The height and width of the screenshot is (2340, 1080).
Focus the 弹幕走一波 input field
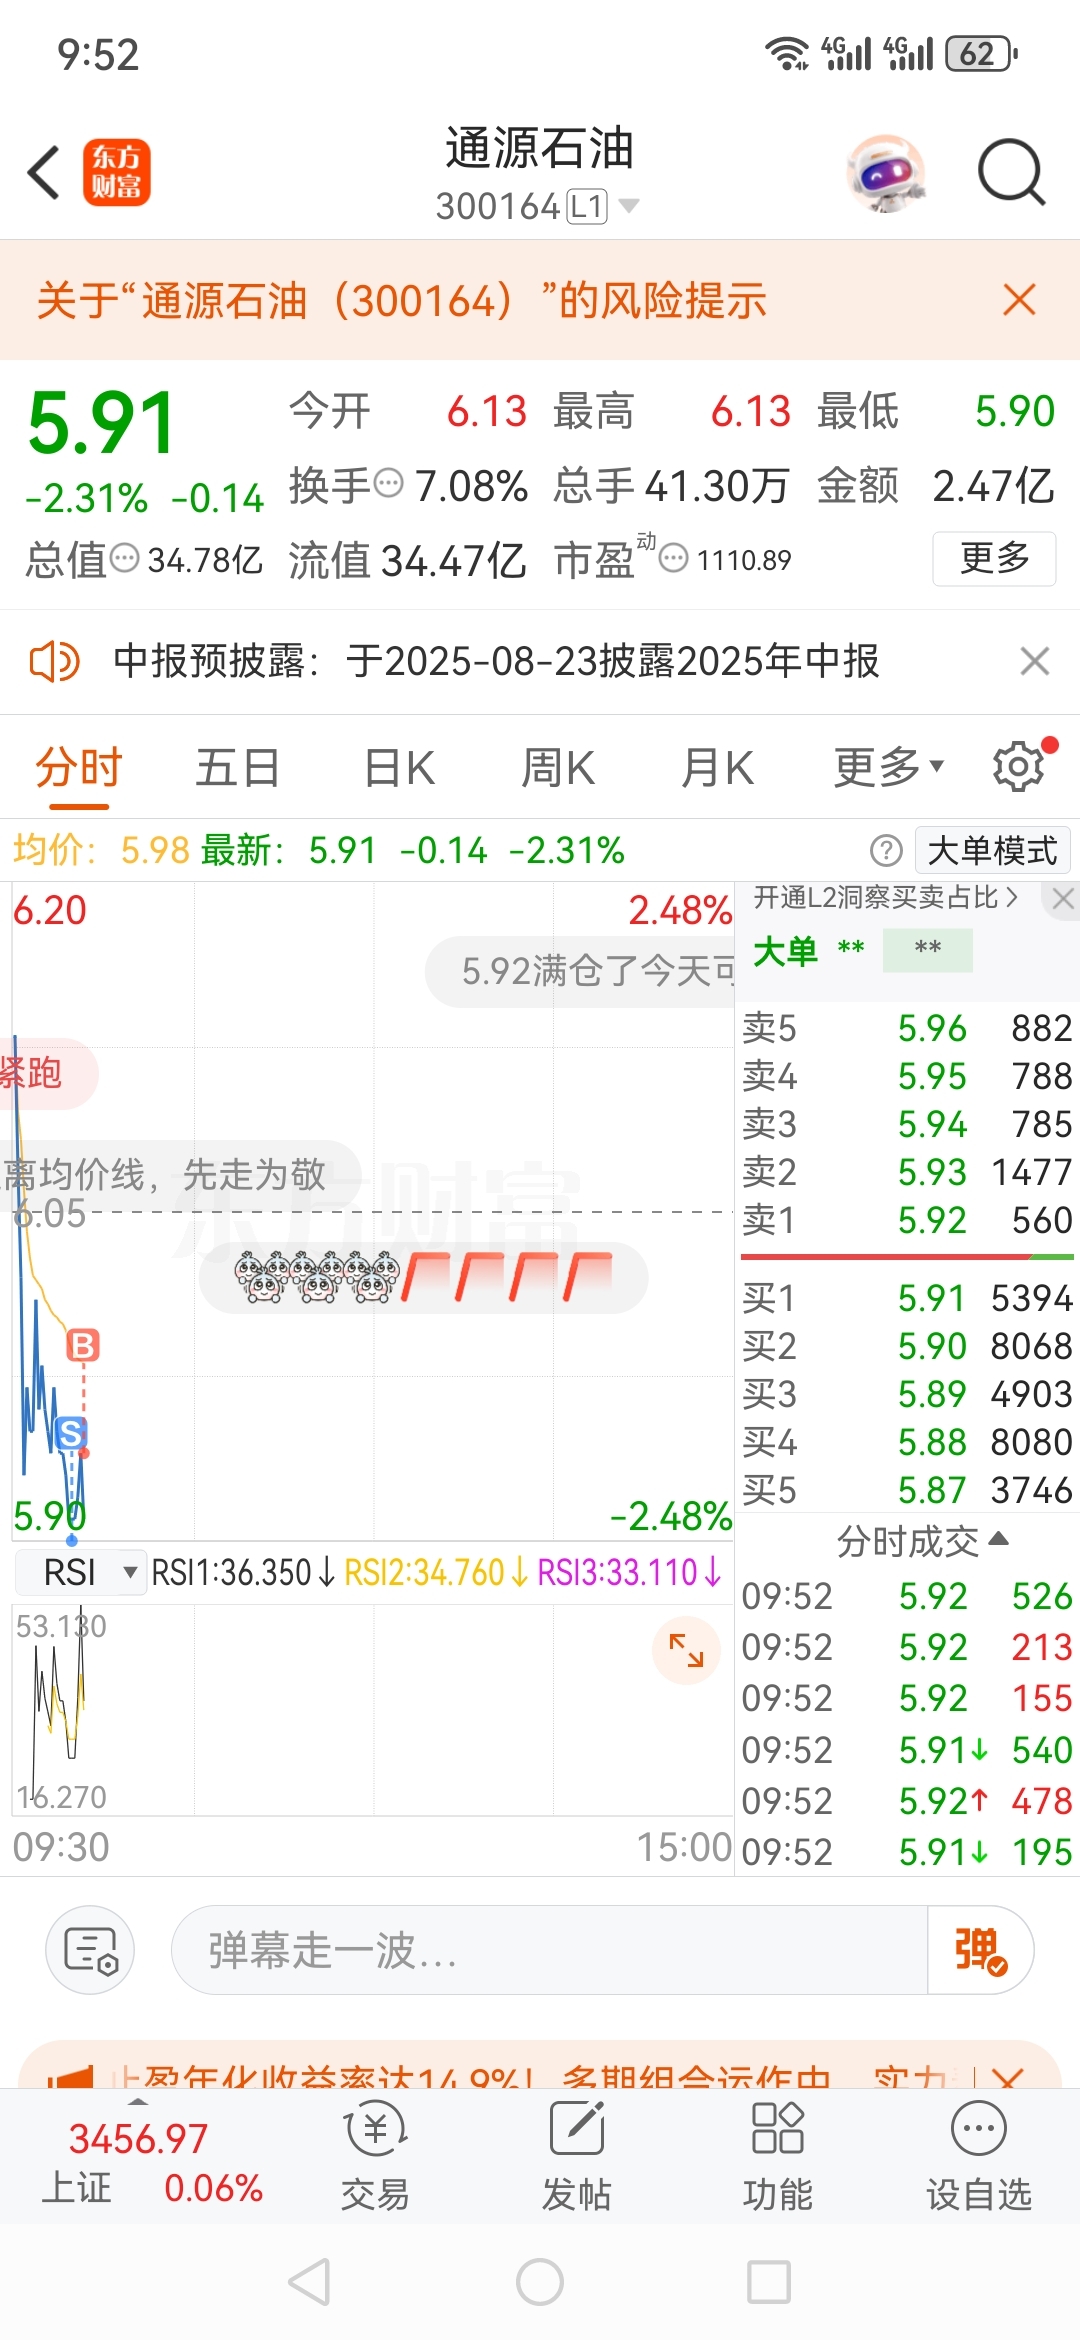click(550, 1950)
